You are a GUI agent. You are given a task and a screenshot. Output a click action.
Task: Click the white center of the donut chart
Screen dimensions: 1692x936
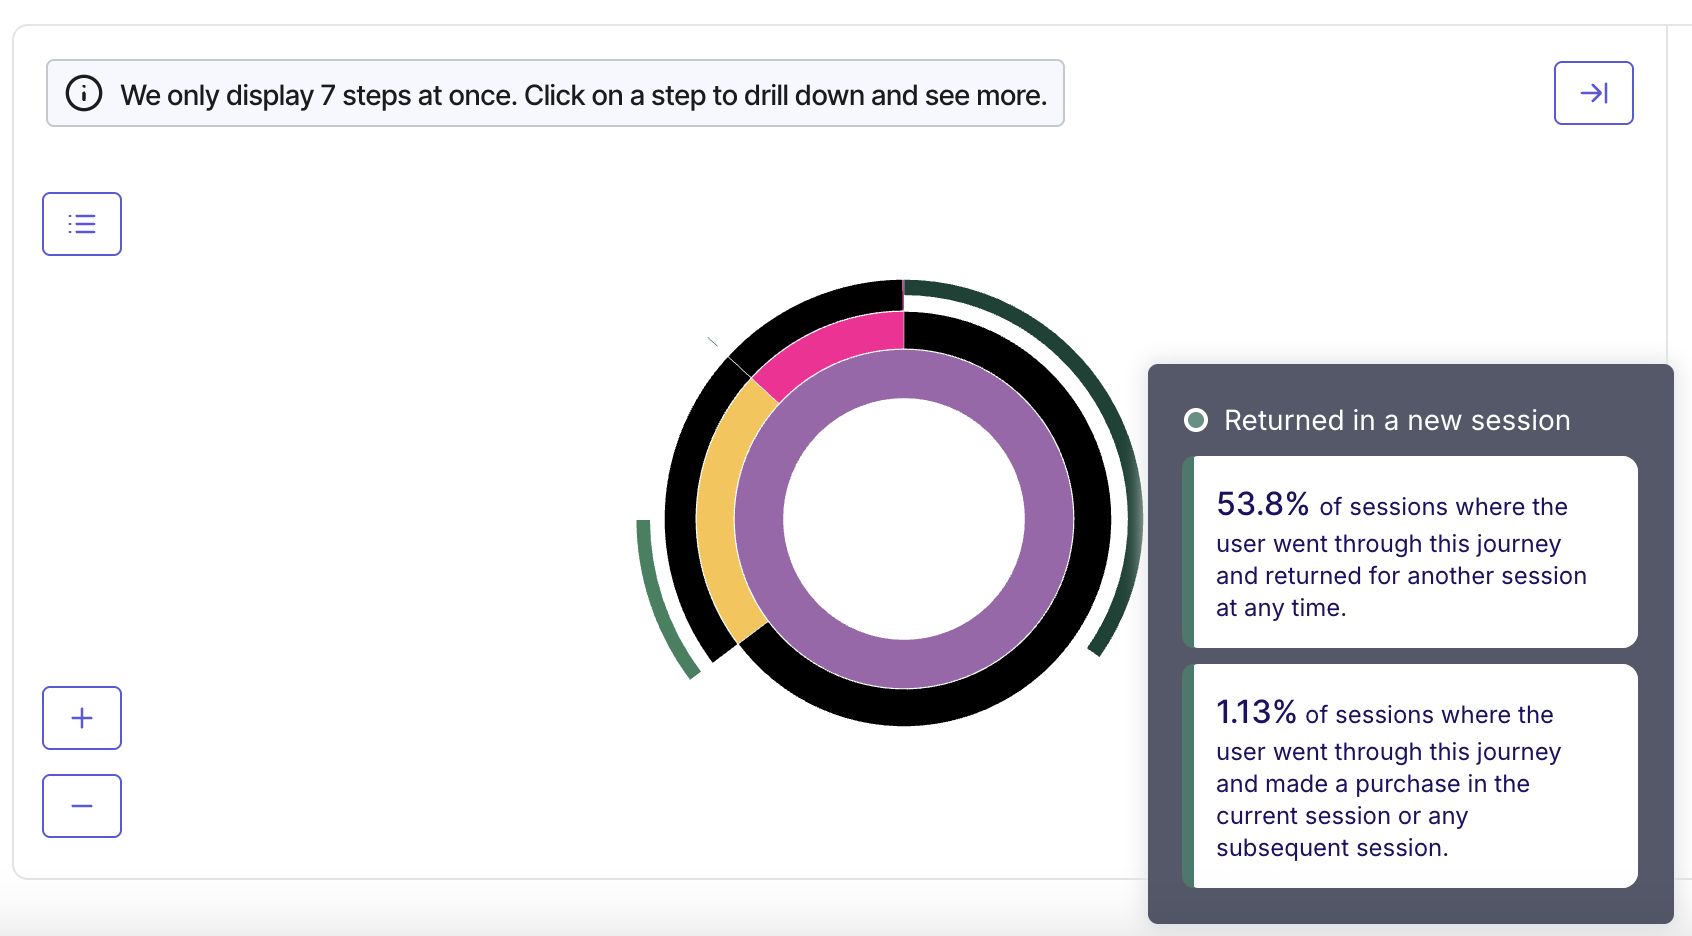[x=904, y=519]
